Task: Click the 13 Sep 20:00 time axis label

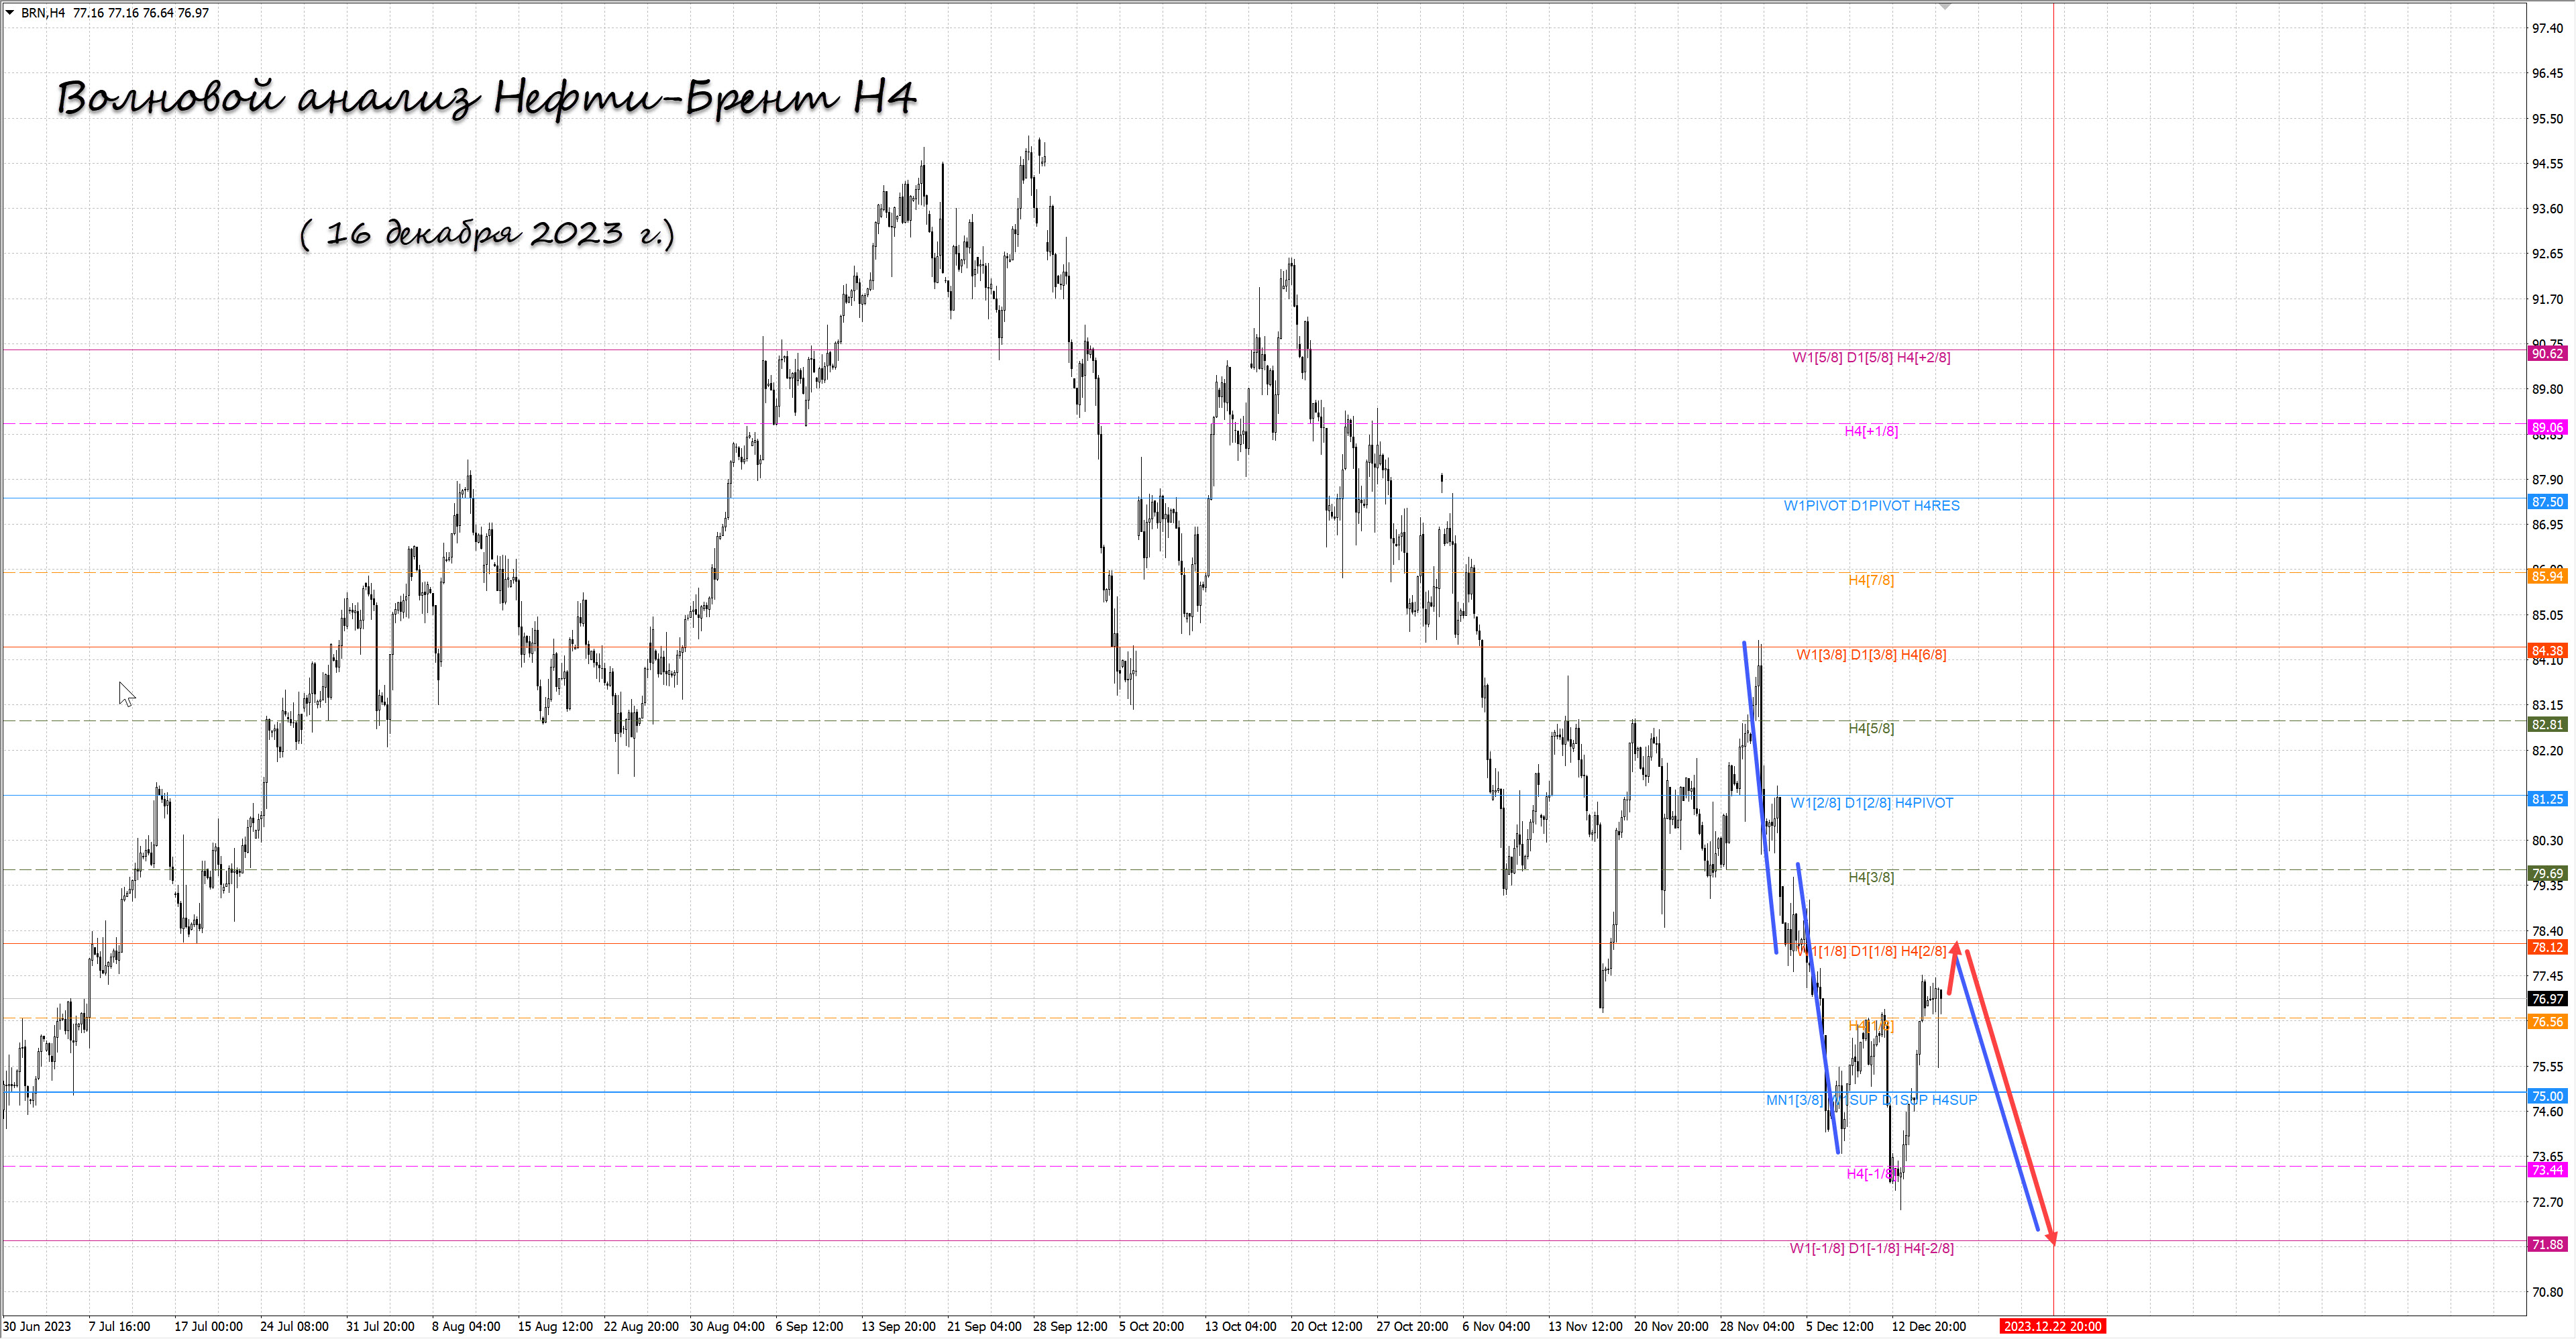Action: 898,1326
